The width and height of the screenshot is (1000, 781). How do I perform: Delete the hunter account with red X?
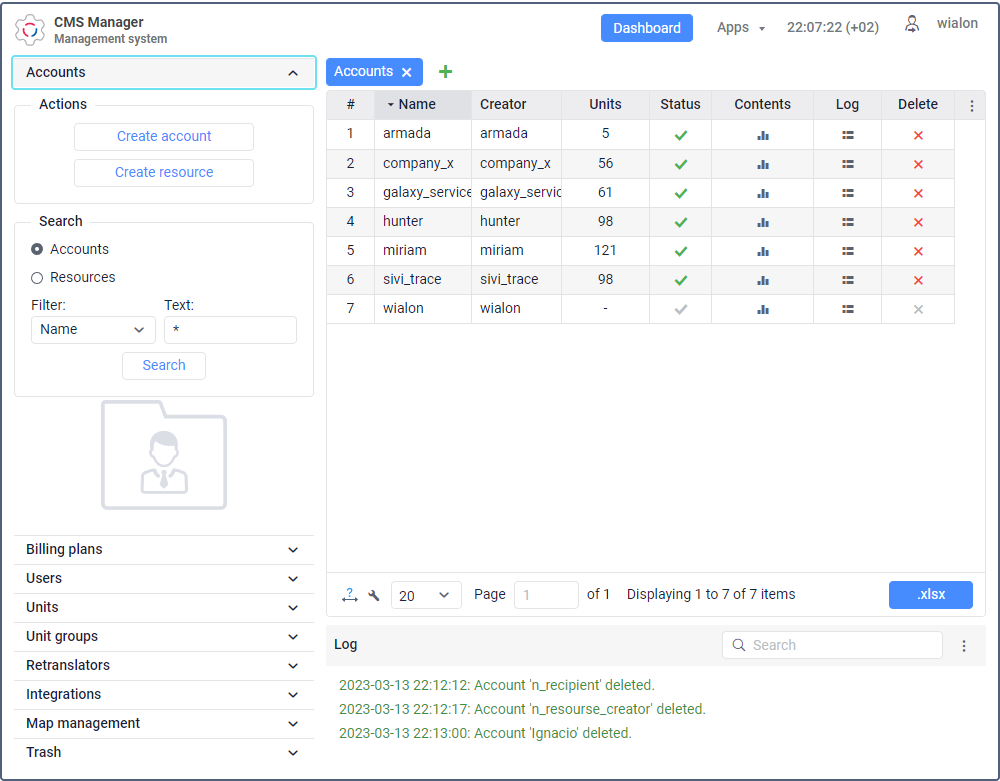point(918,222)
